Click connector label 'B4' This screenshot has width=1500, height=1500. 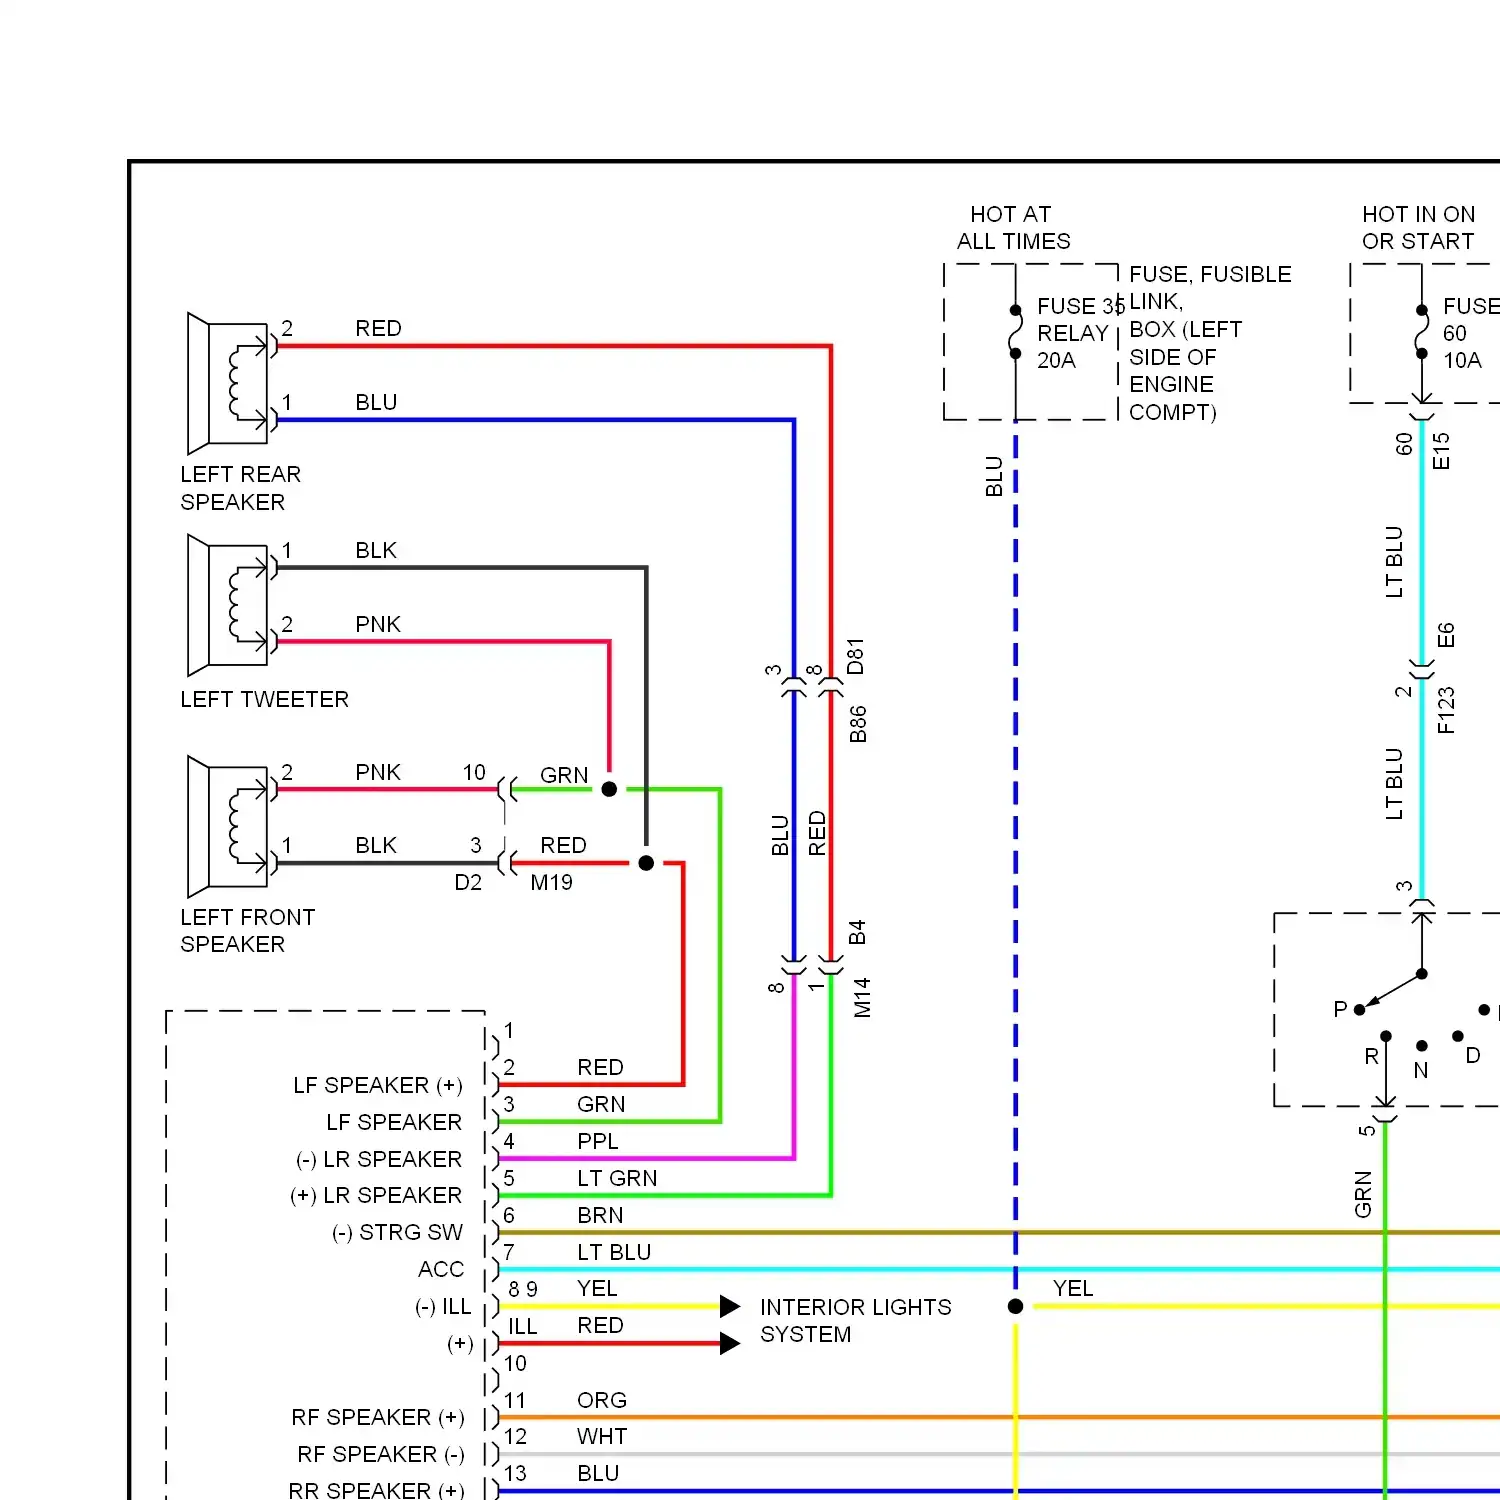[857, 933]
